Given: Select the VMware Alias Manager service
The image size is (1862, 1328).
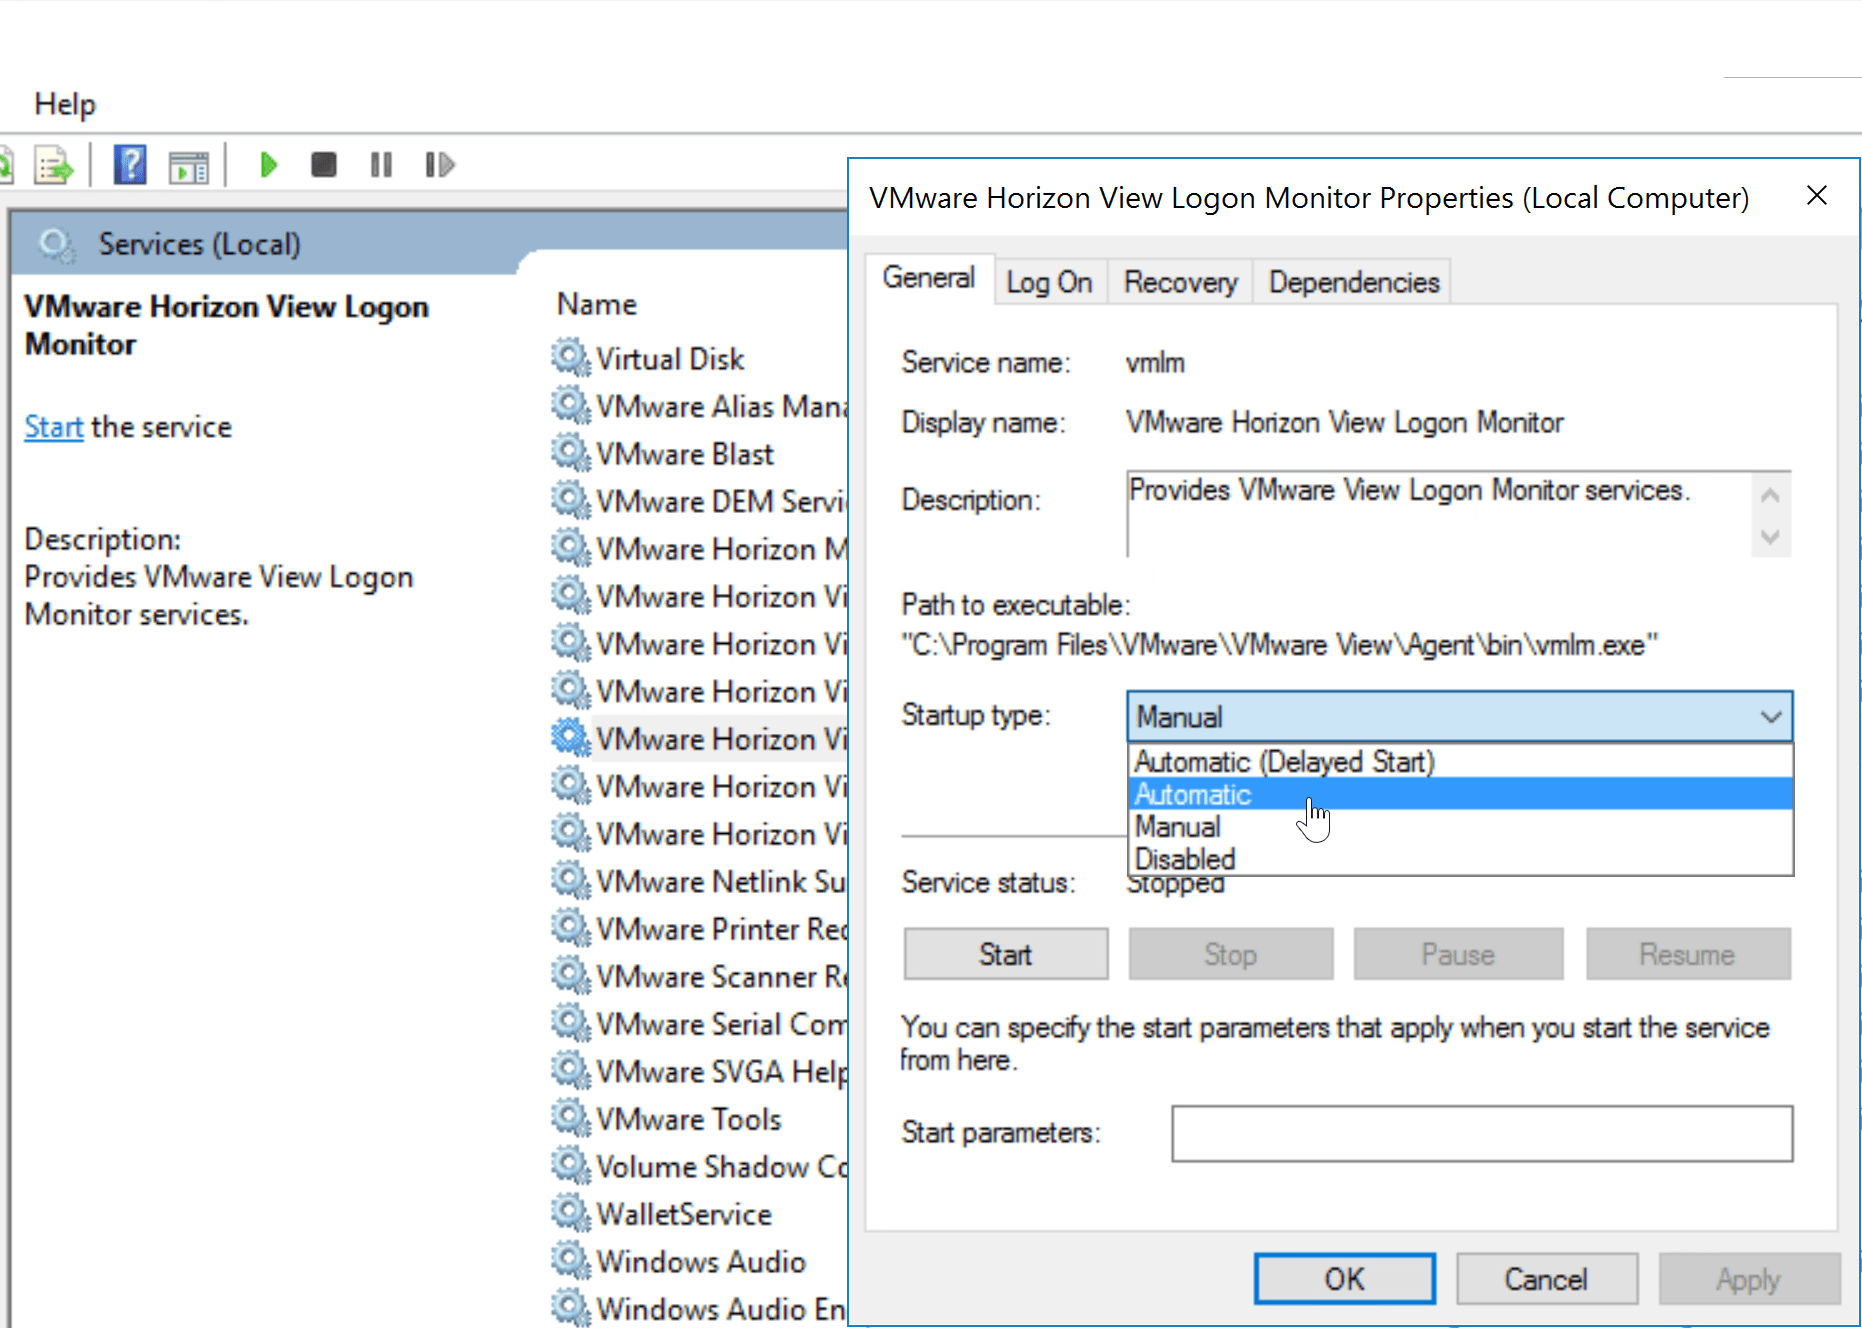Looking at the screenshot, I should coord(698,406).
